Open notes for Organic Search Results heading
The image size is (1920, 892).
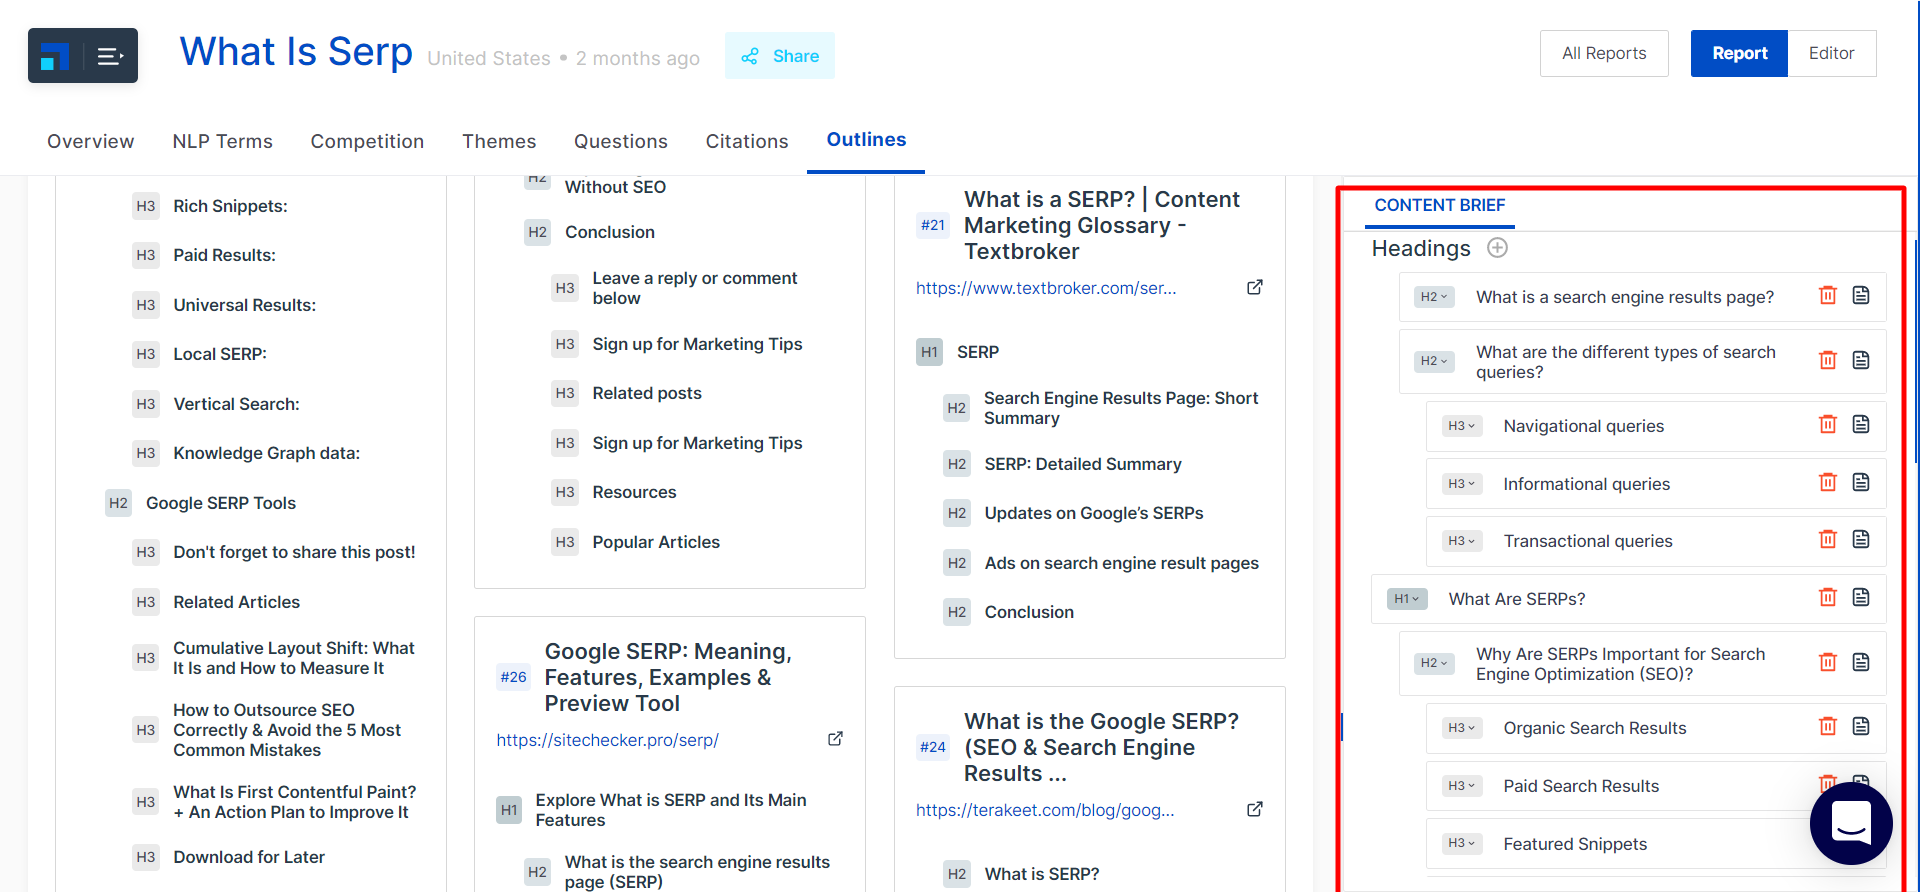click(1861, 726)
